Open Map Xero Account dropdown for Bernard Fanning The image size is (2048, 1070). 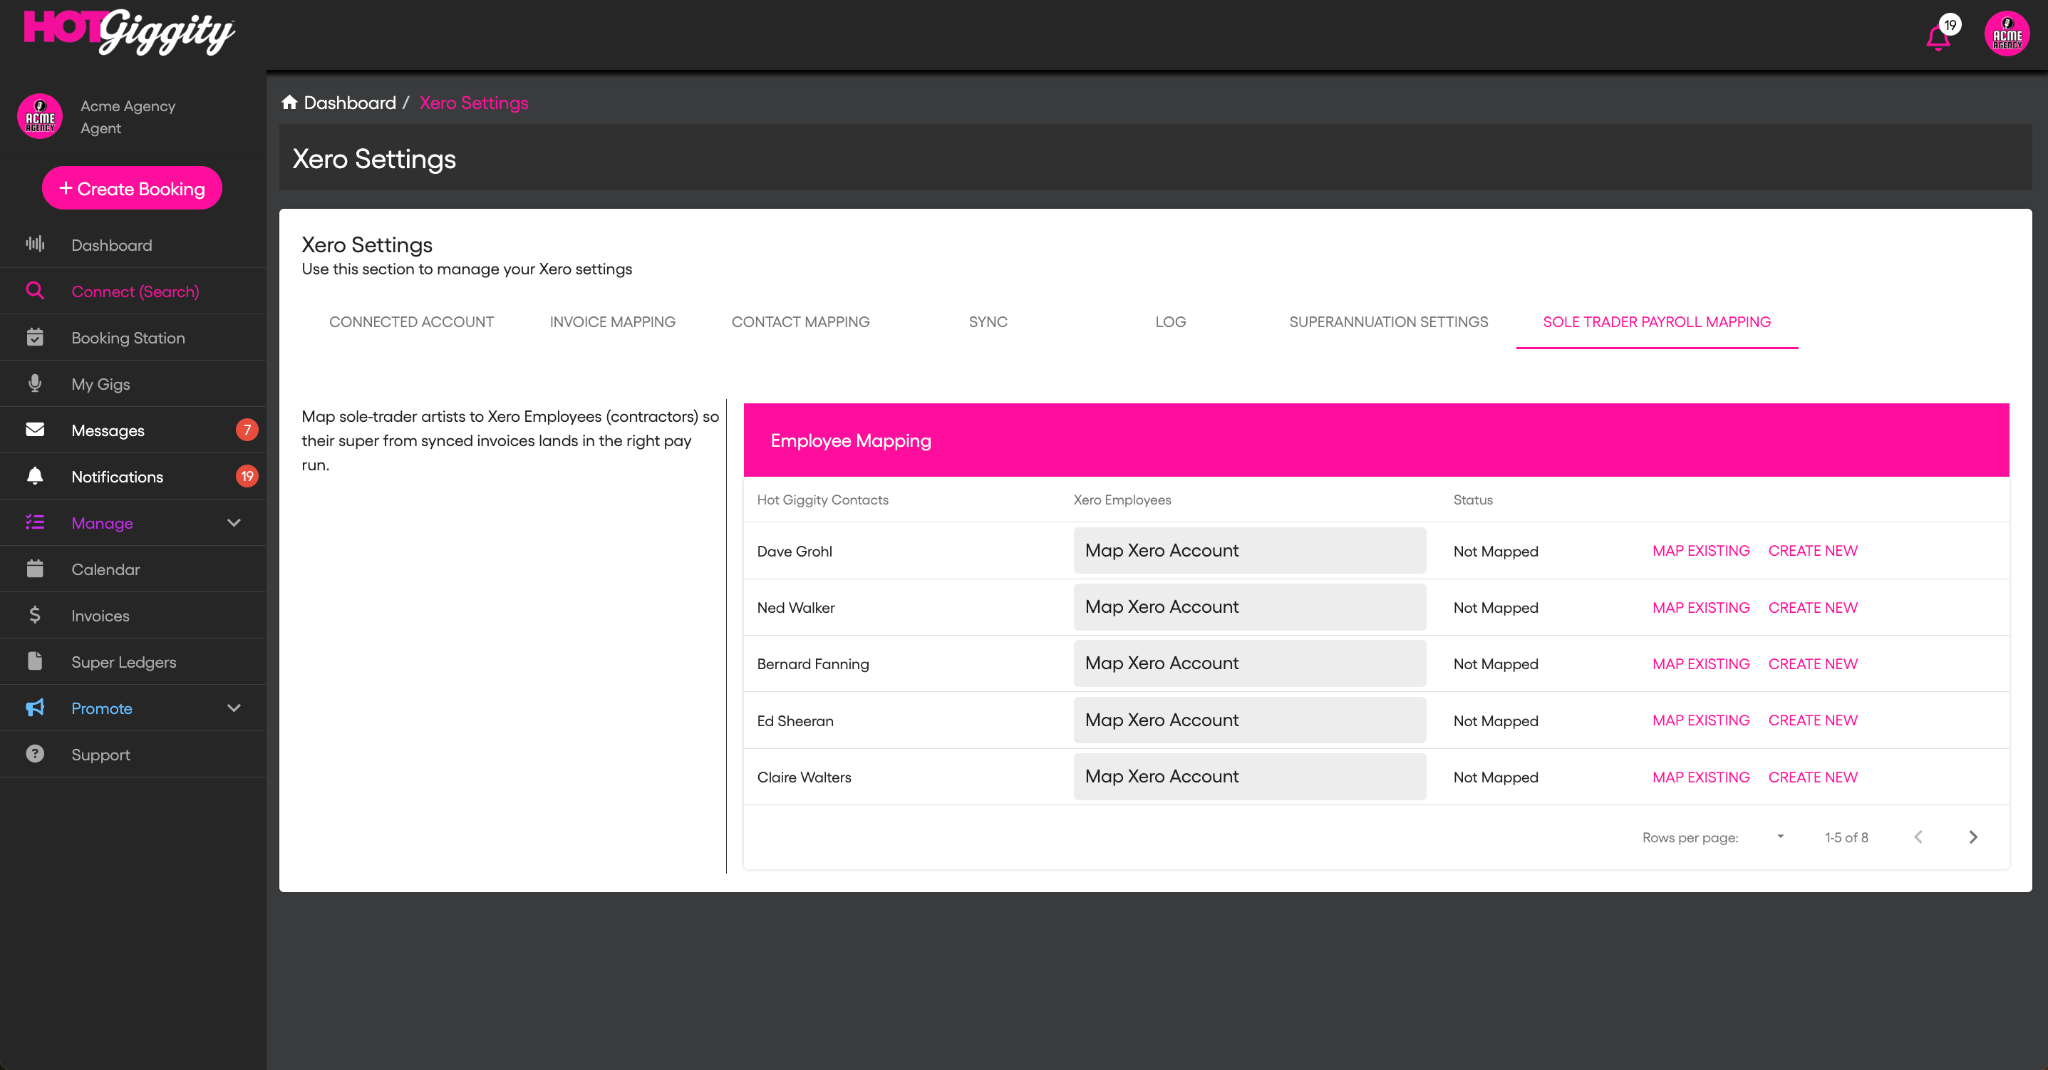[1249, 663]
